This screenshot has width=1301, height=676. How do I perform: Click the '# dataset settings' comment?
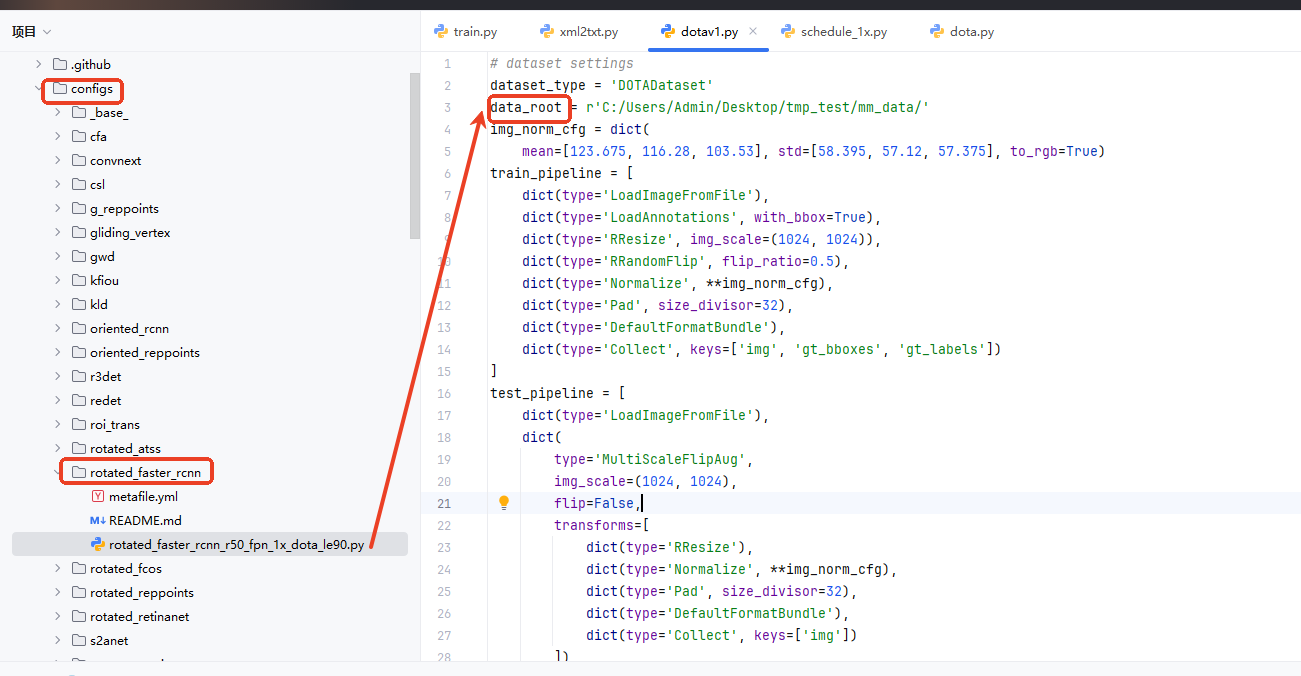(x=562, y=63)
